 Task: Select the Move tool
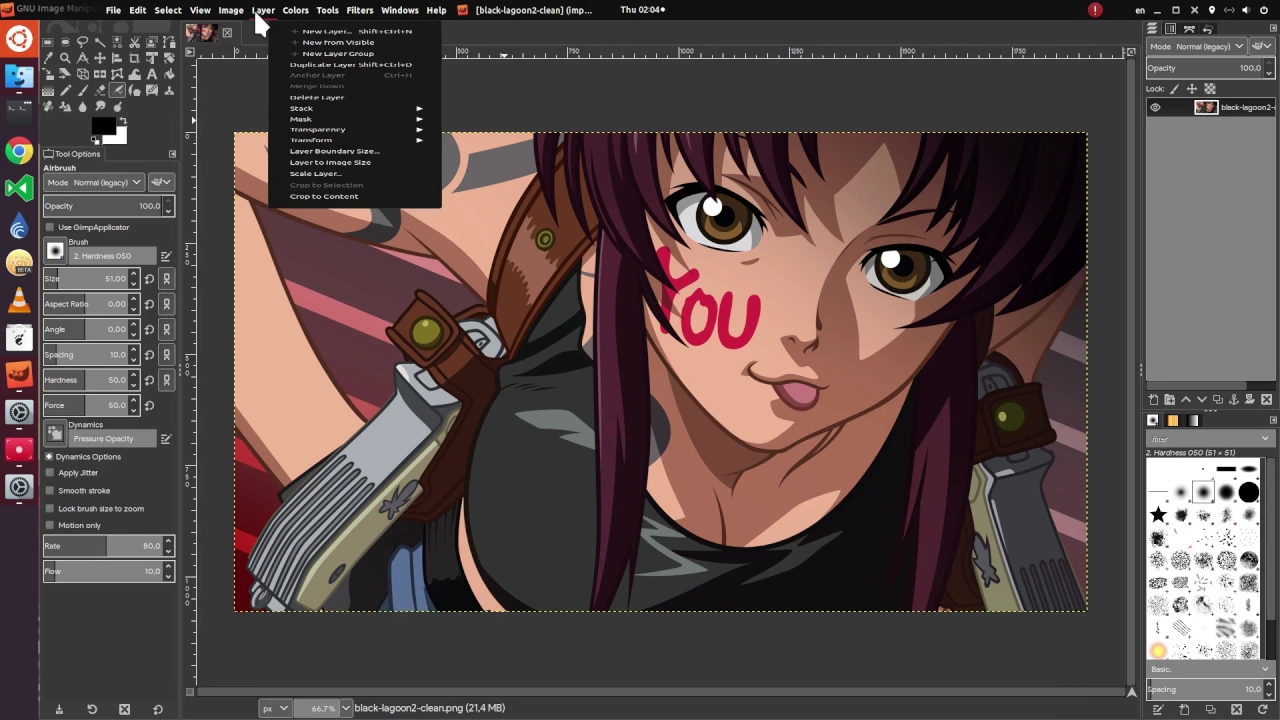tap(100, 58)
